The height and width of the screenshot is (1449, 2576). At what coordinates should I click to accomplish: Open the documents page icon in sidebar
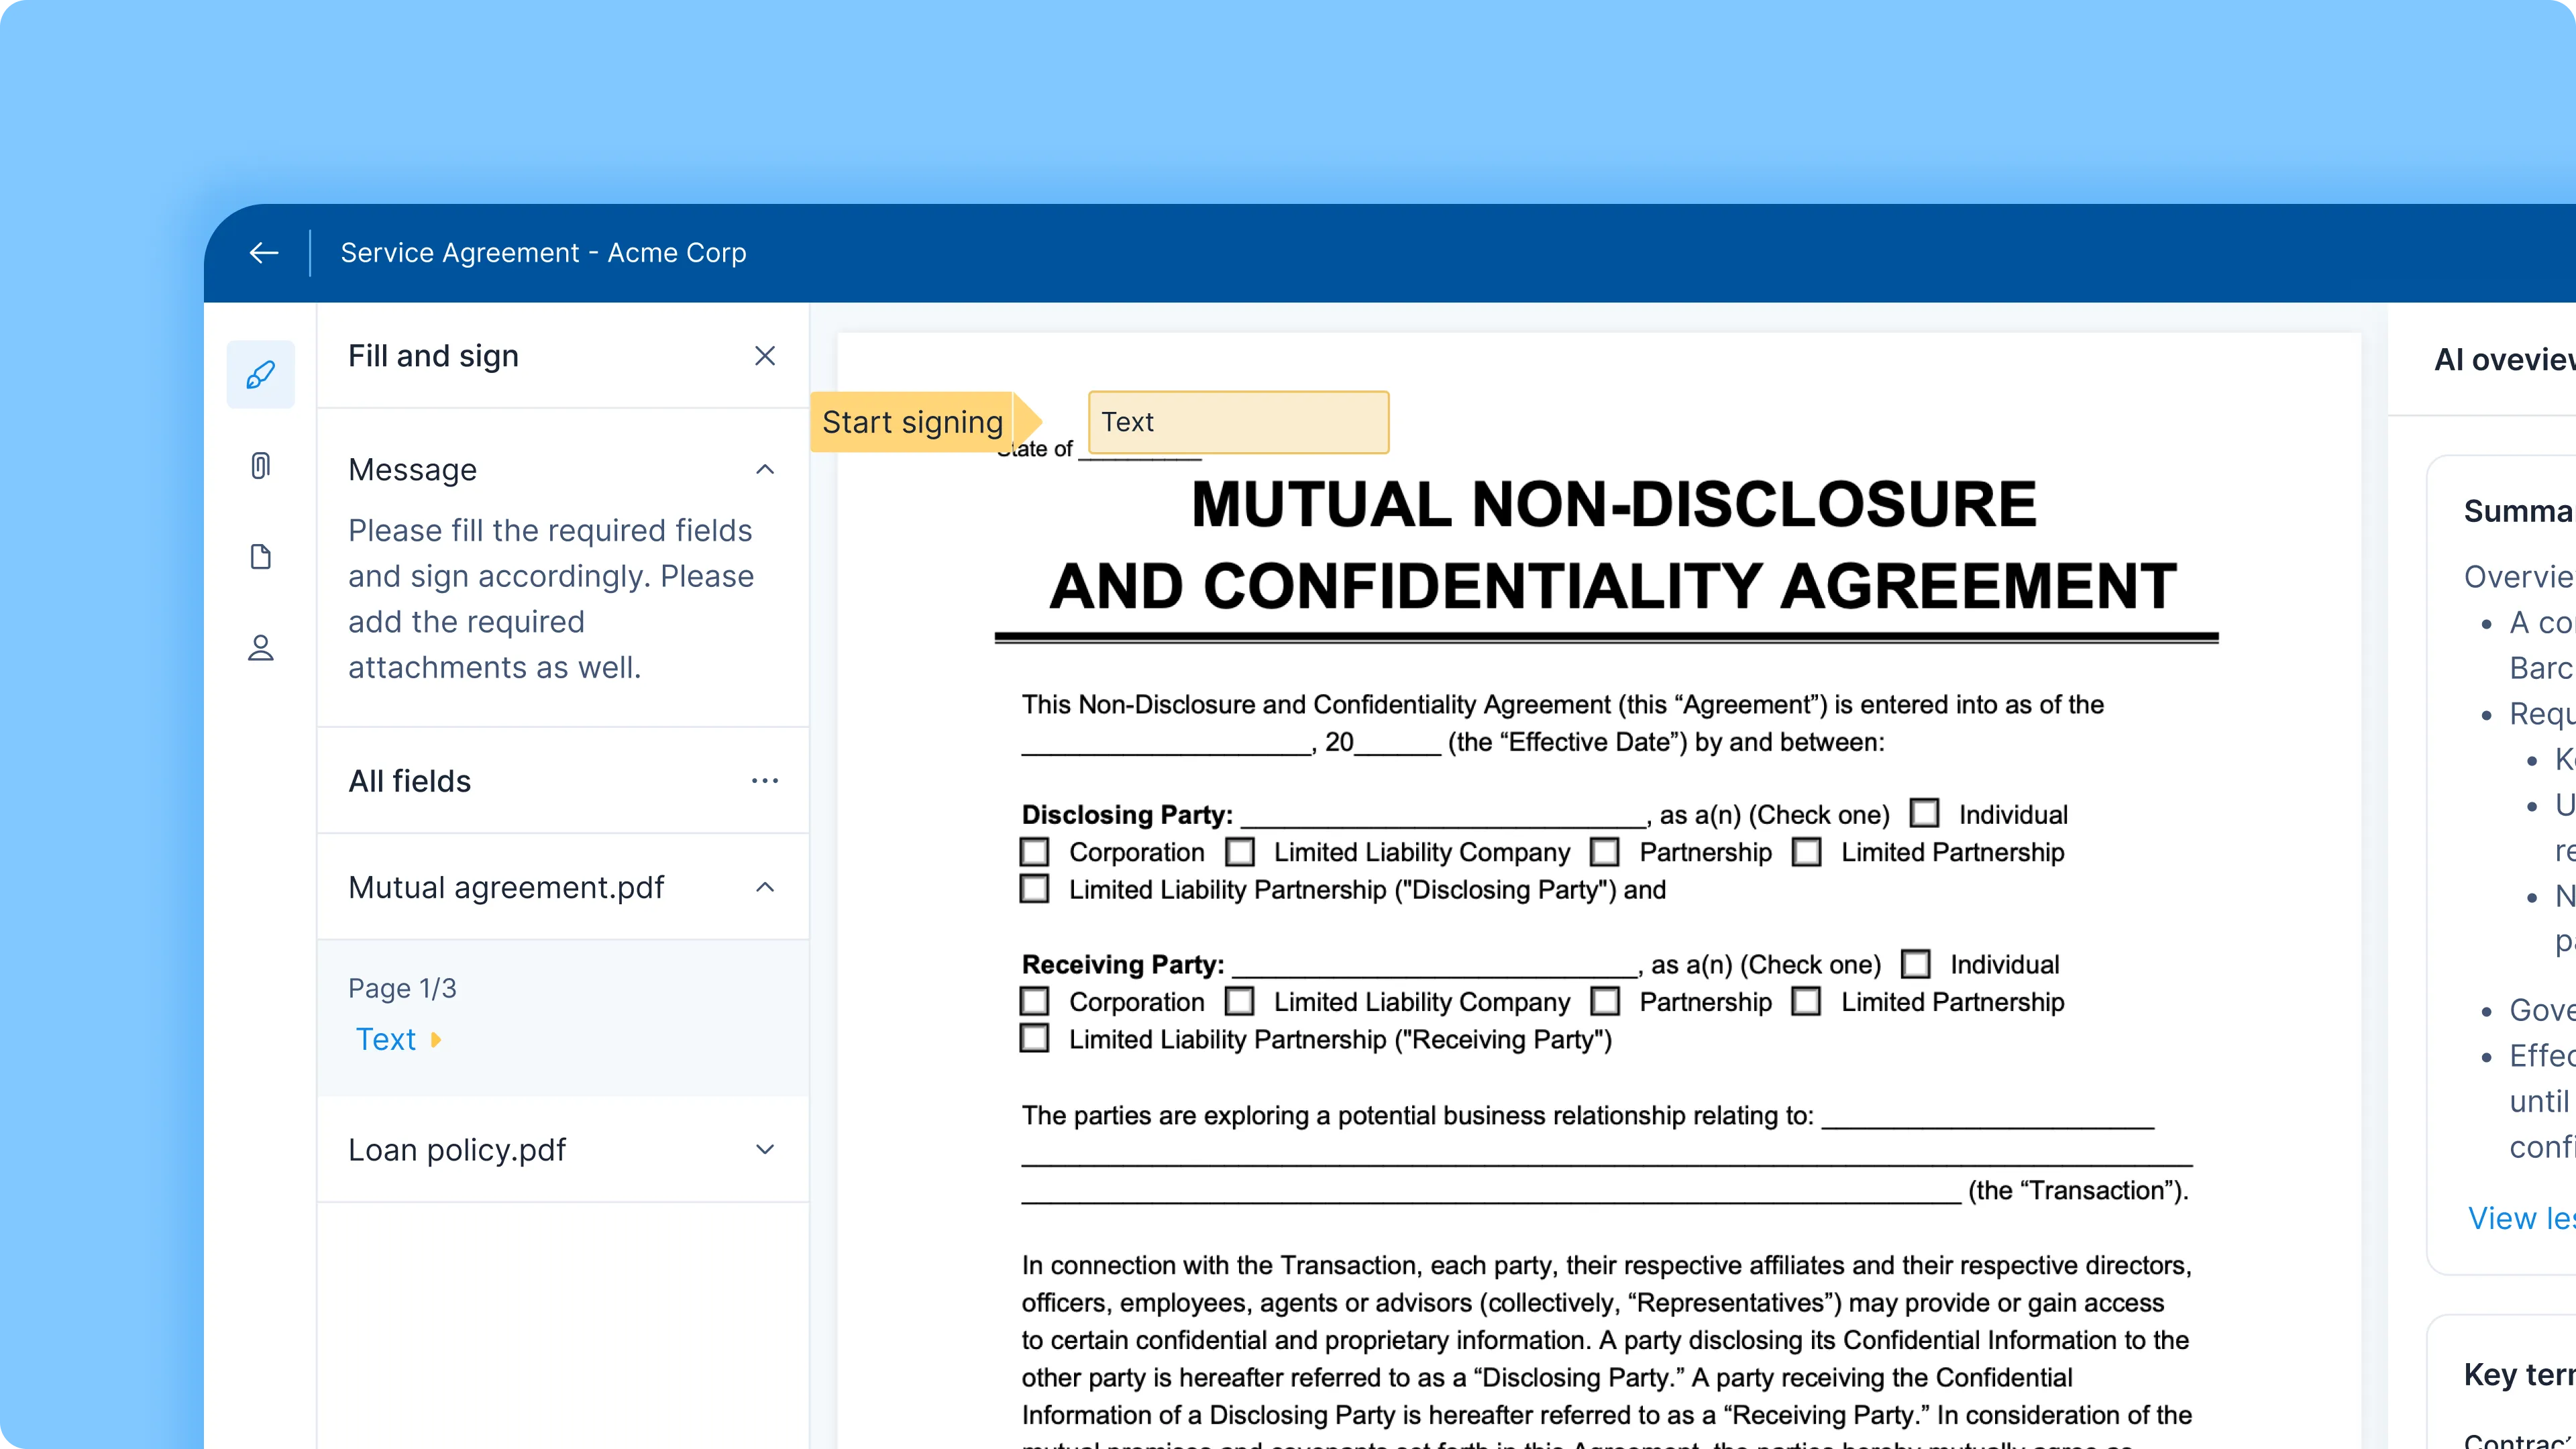coord(261,557)
